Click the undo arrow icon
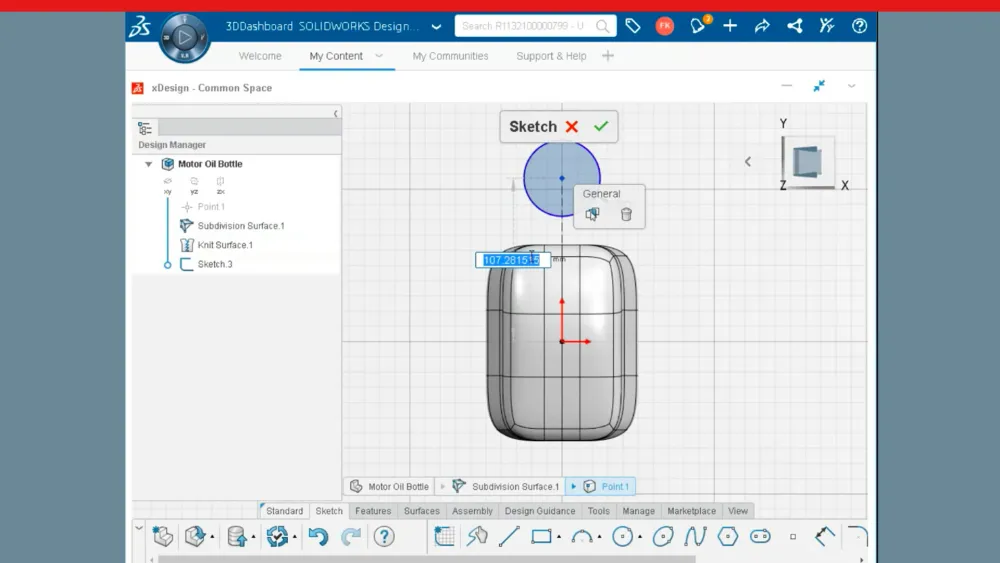Viewport: 1000px width, 563px height. tap(318, 536)
